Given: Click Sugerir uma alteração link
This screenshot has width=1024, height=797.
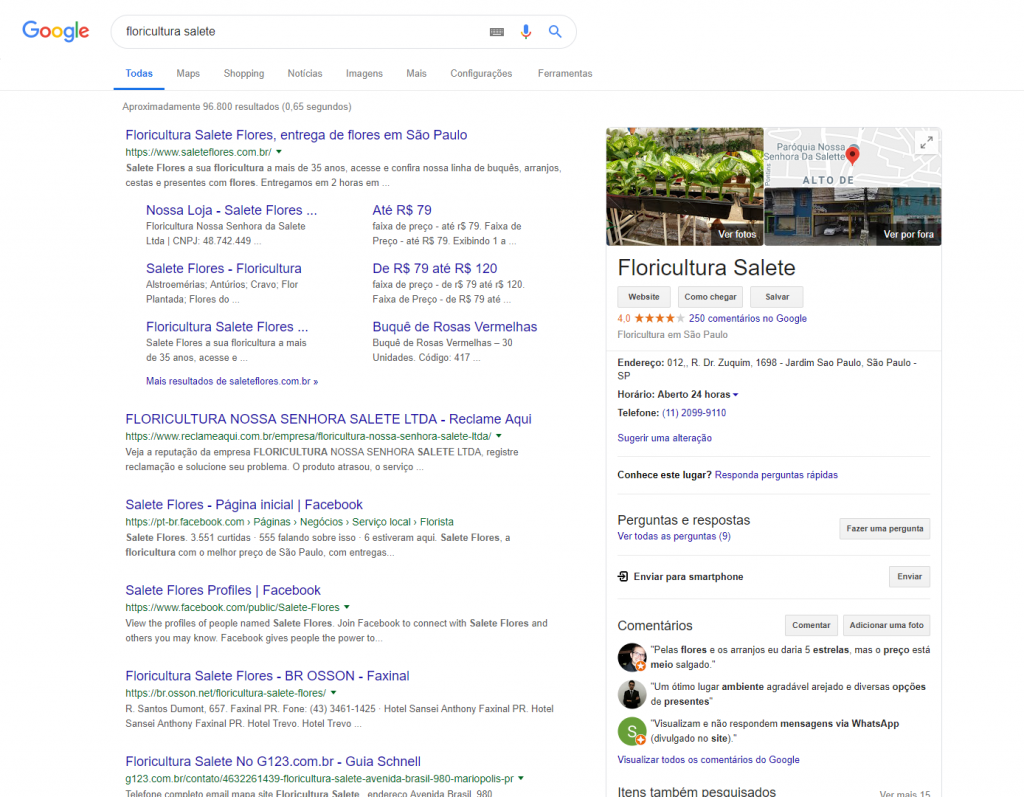Looking at the screenshot, I should point(664,438).
